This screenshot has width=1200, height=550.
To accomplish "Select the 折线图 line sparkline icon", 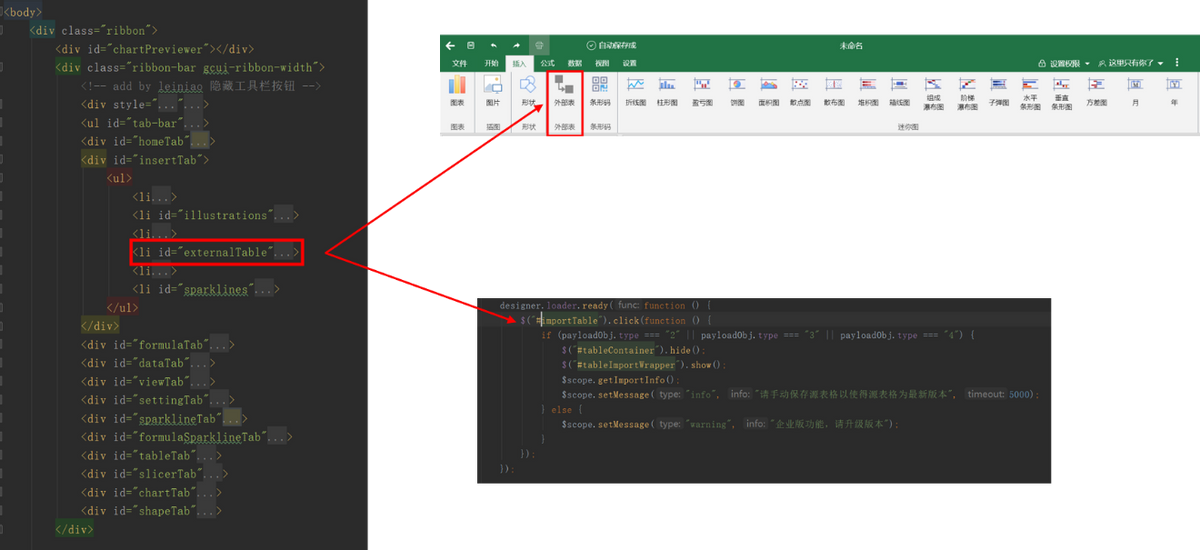I will (x=636, y=85).
